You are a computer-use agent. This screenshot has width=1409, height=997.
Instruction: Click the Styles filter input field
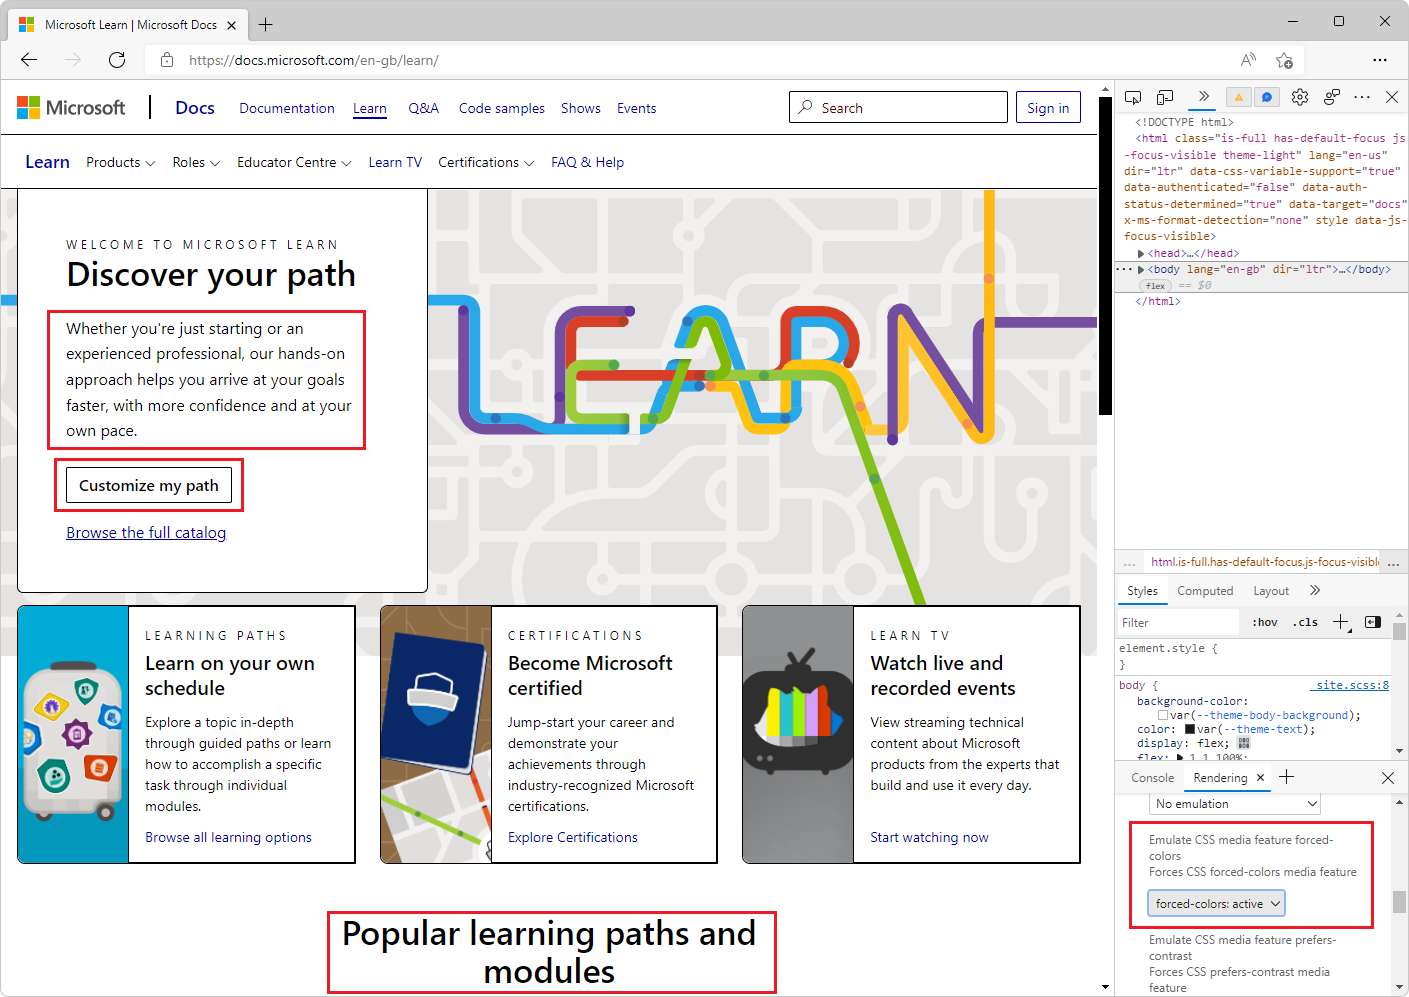point(1177,622)
